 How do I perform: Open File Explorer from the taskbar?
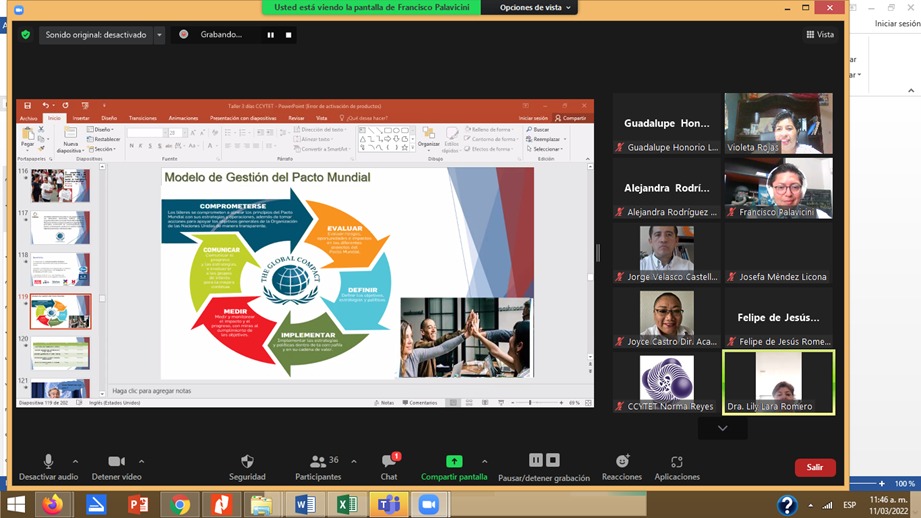[261, 504]
